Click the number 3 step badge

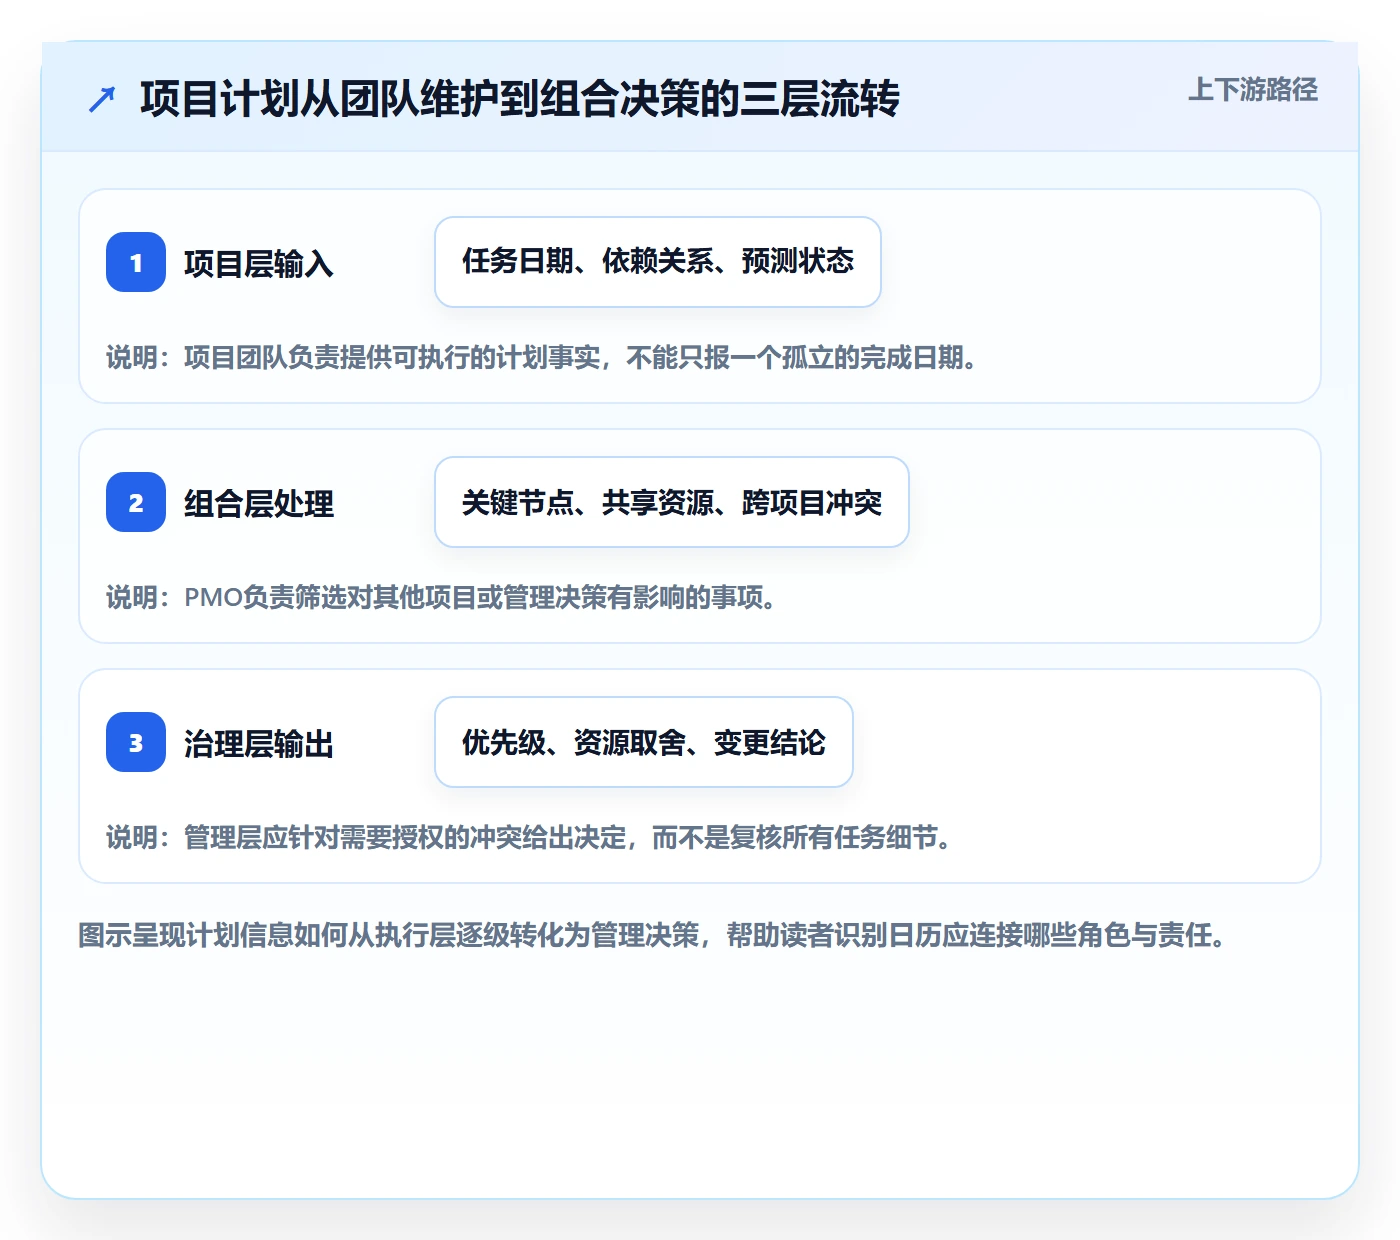136,742
